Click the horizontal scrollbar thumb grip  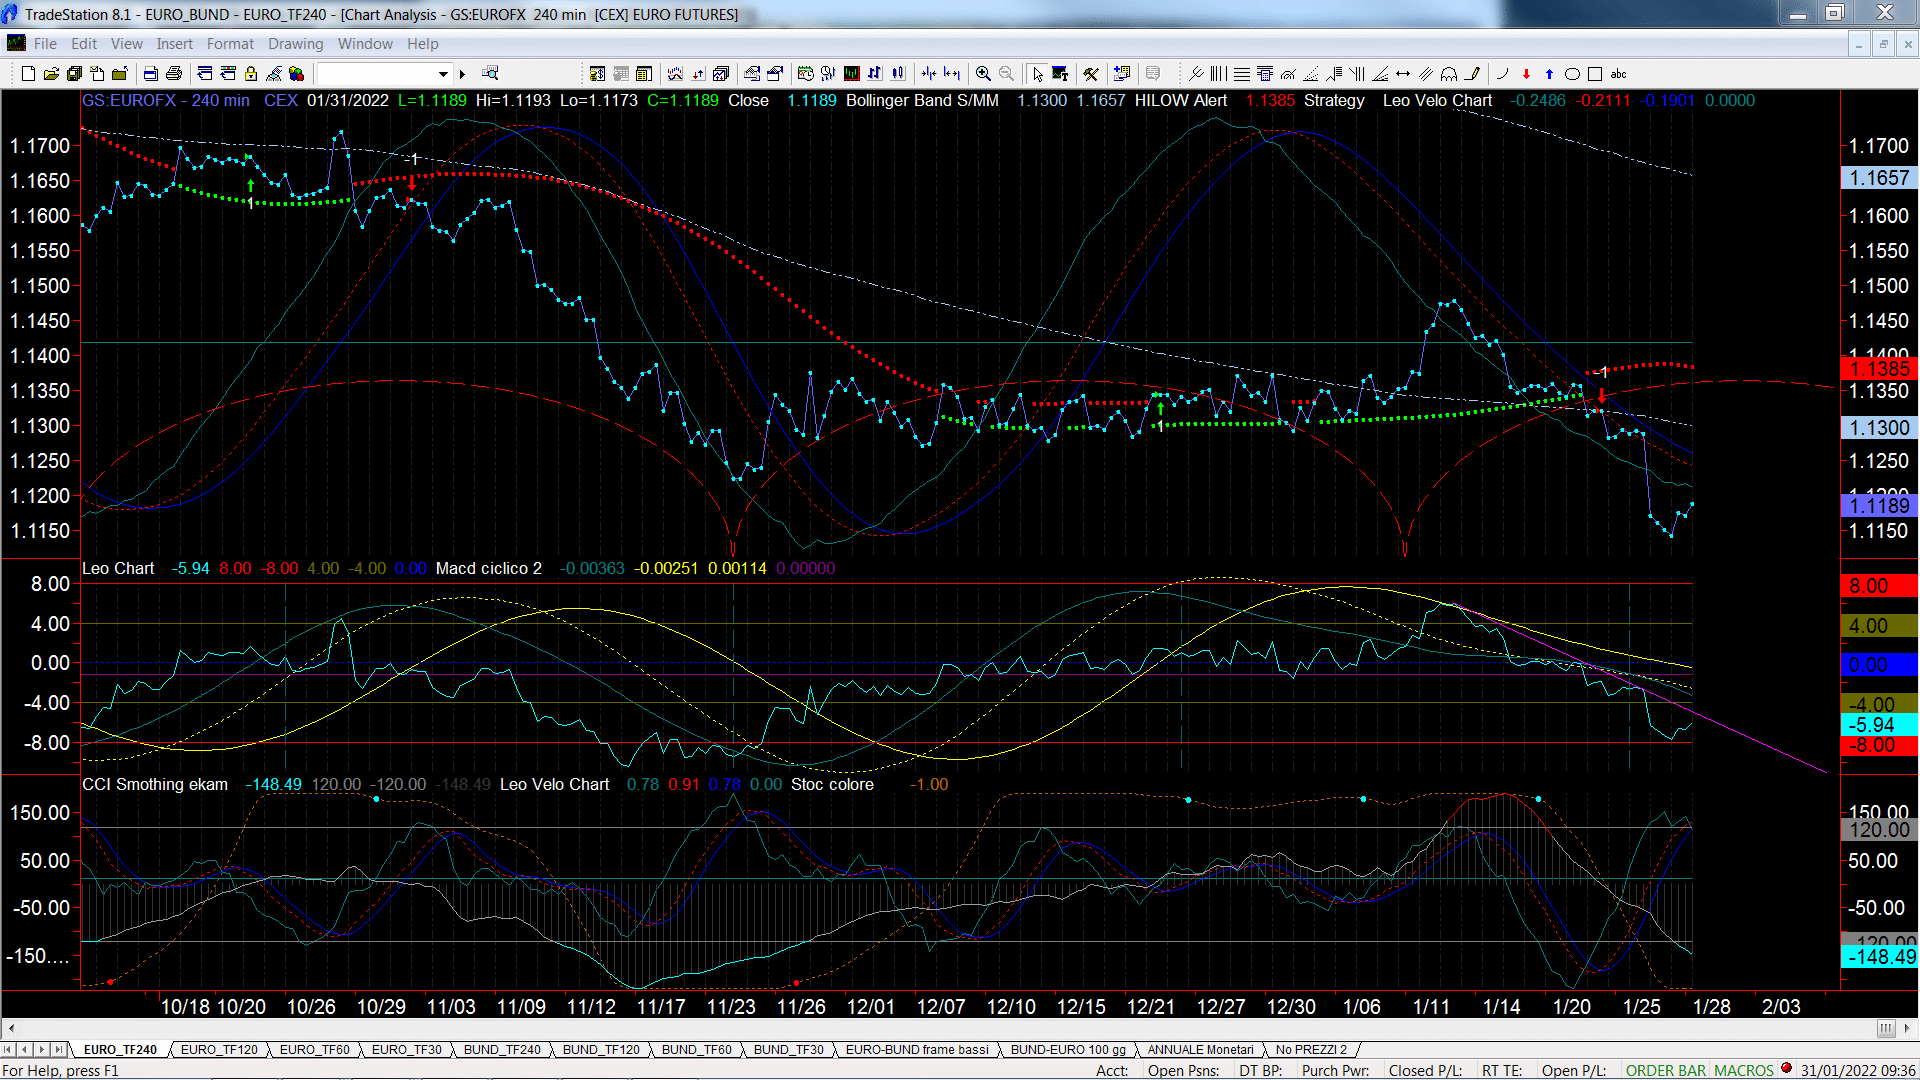point(1886,1028)
